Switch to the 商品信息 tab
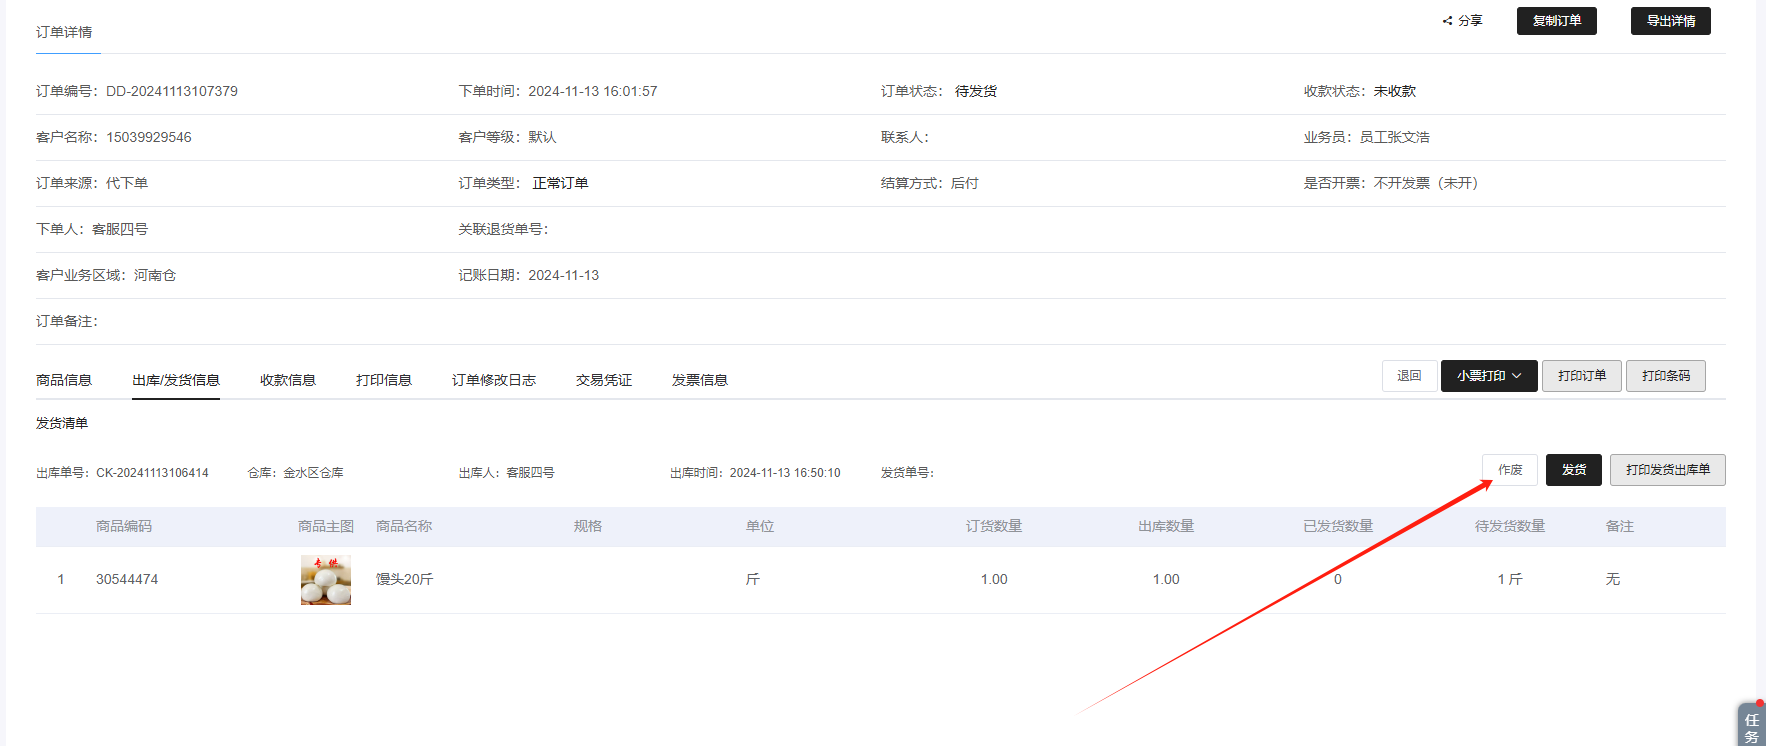The image size is (1766, 746). [x=64, y=380]
